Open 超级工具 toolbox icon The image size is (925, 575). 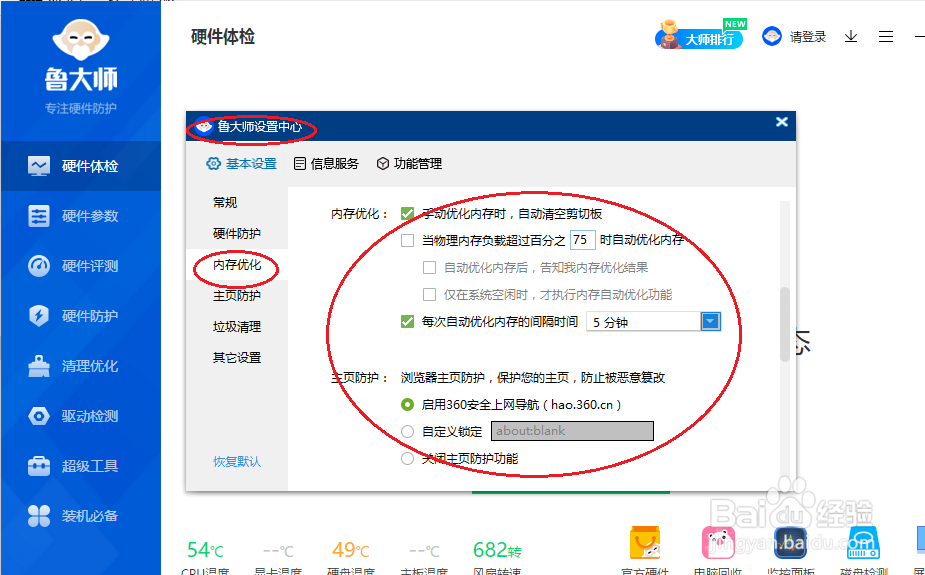39,466
